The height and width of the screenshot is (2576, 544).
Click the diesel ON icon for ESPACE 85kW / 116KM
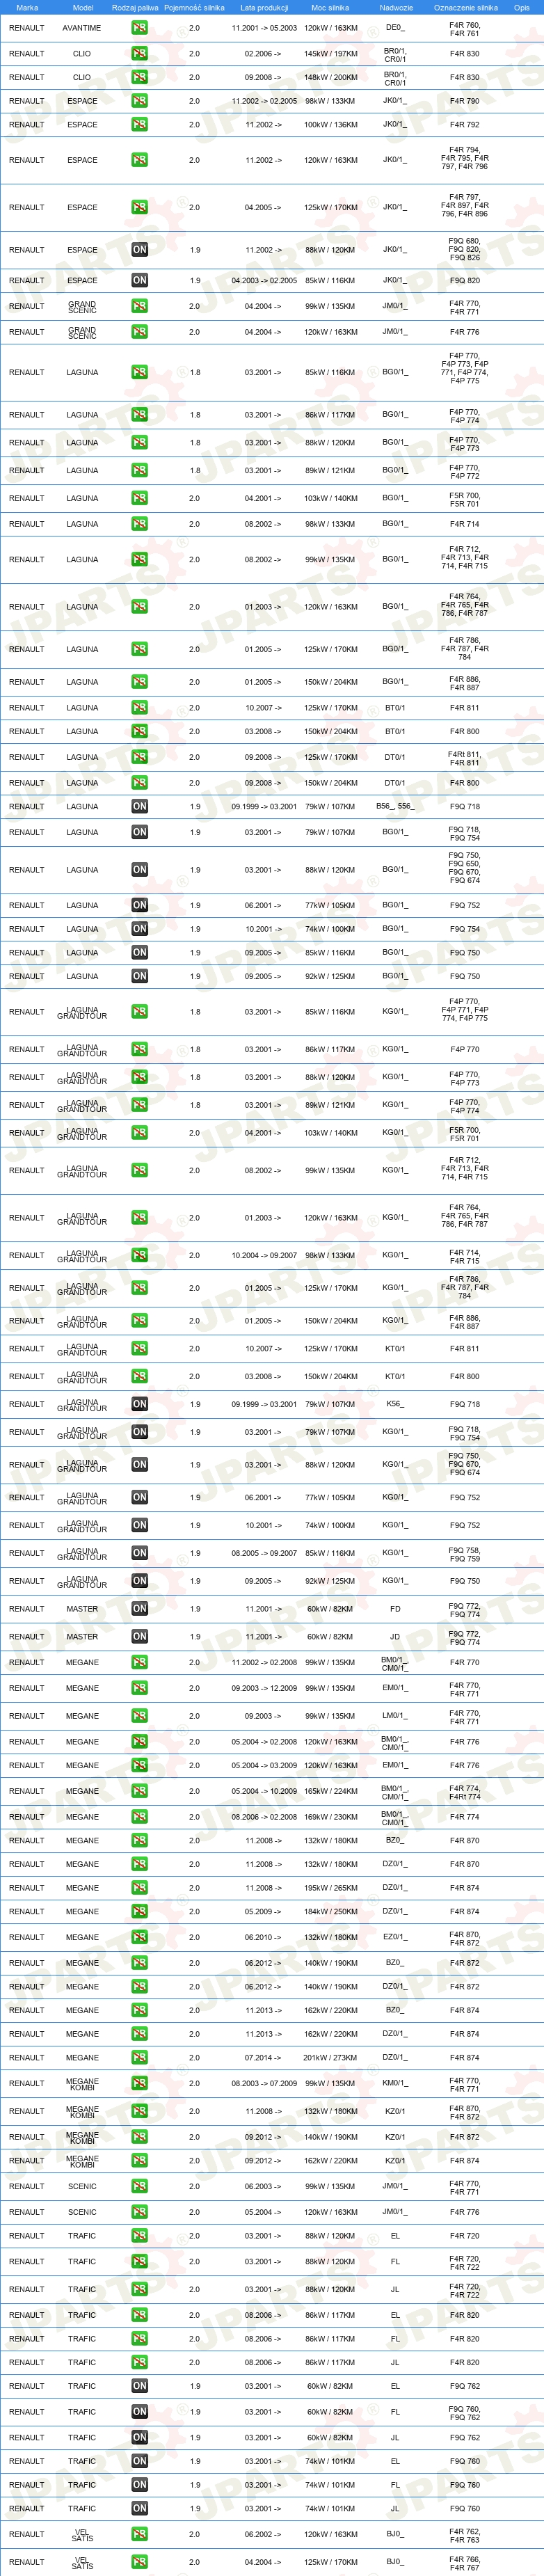(x=139, y=281)
